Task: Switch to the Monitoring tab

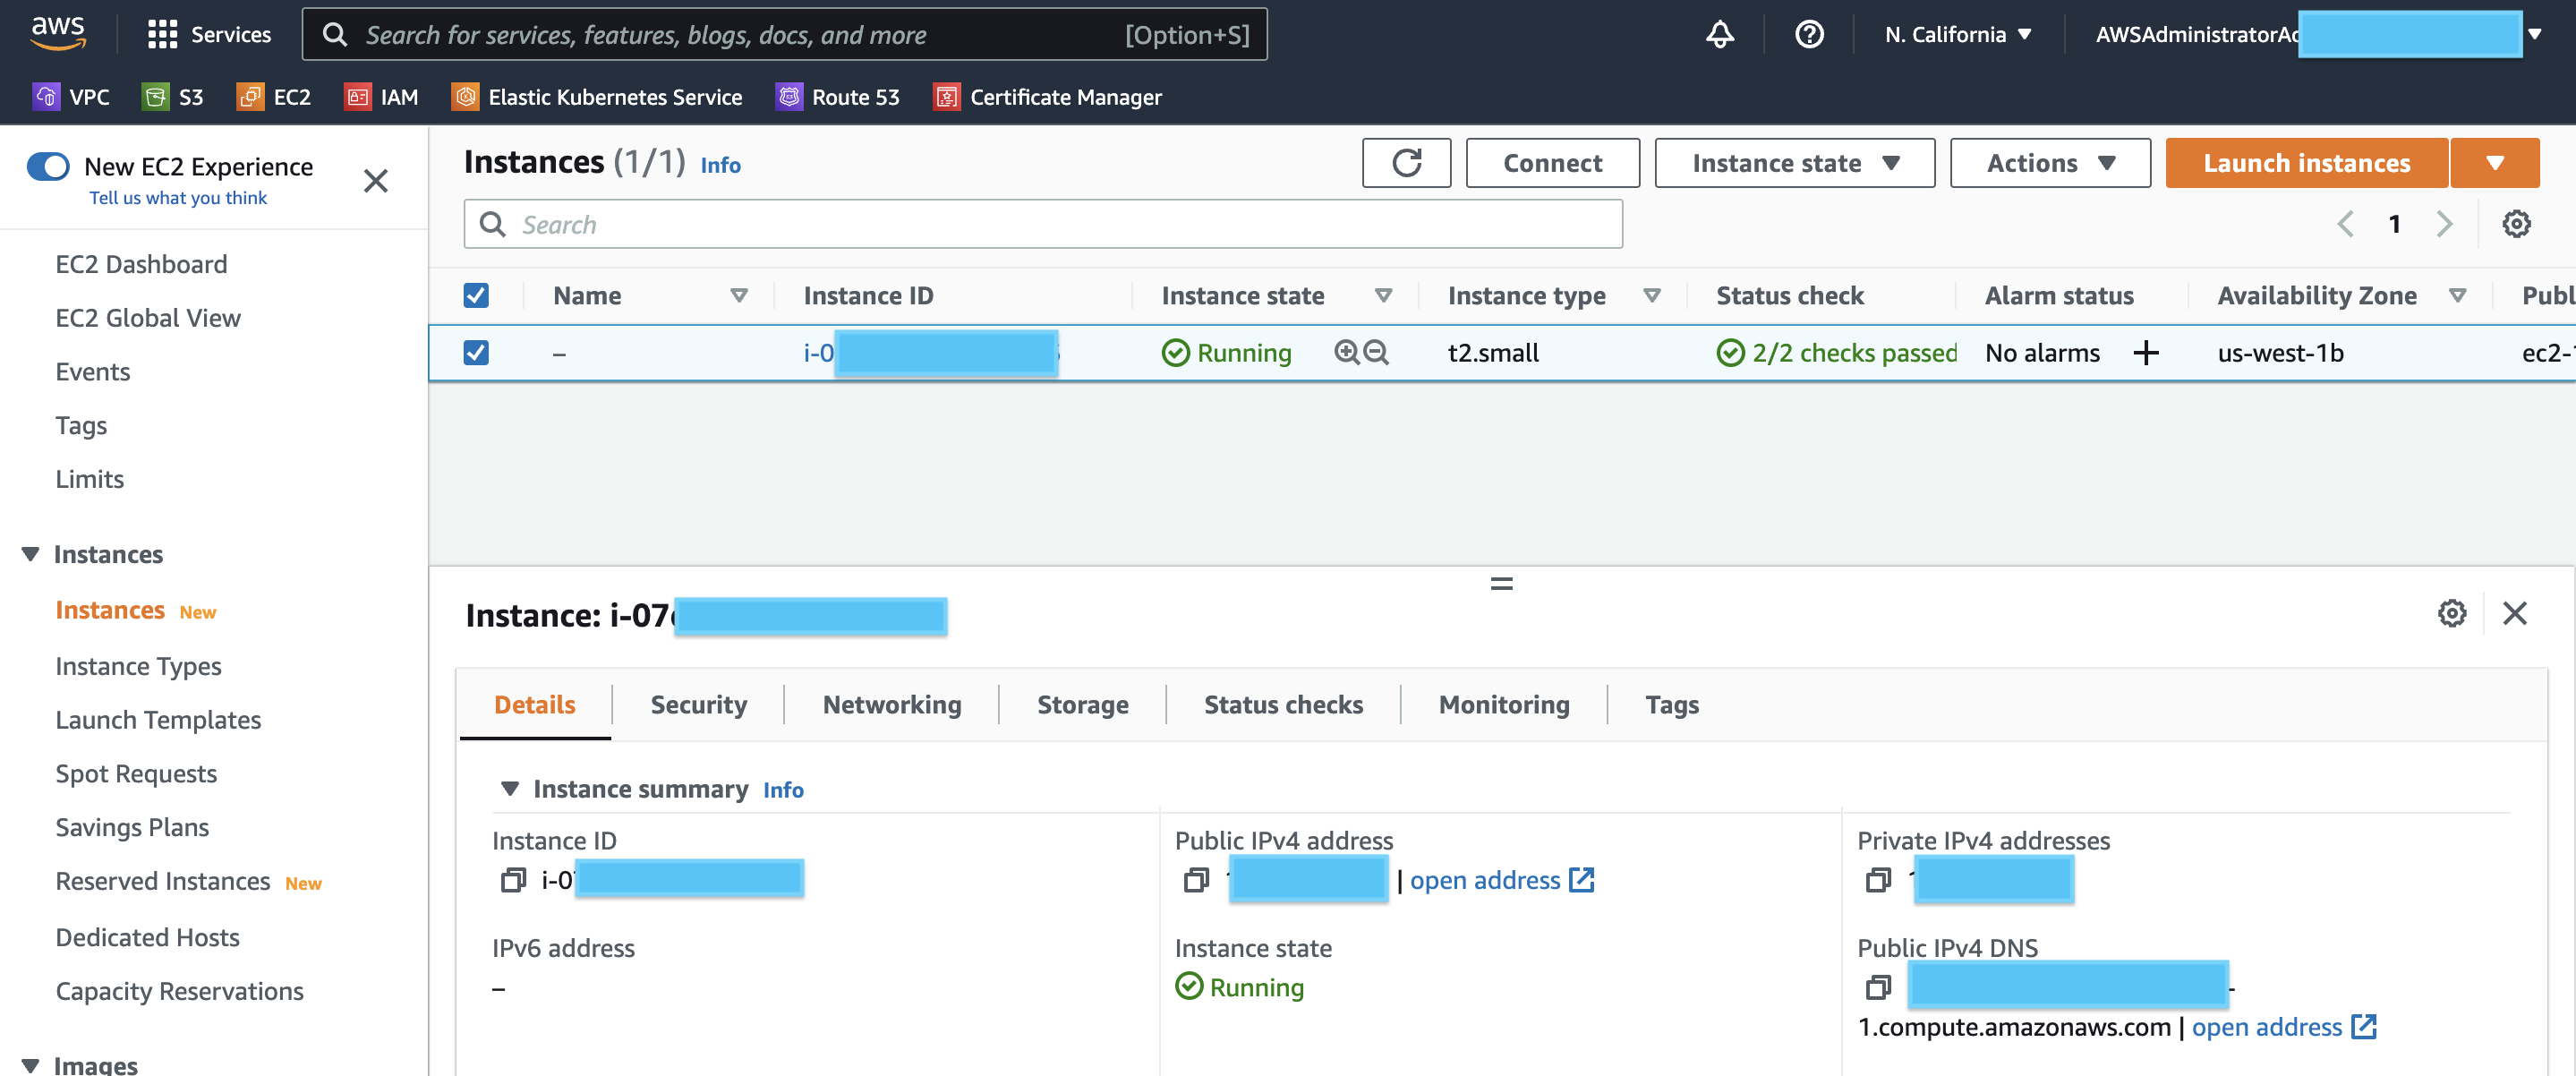Action: point(1504,705)
